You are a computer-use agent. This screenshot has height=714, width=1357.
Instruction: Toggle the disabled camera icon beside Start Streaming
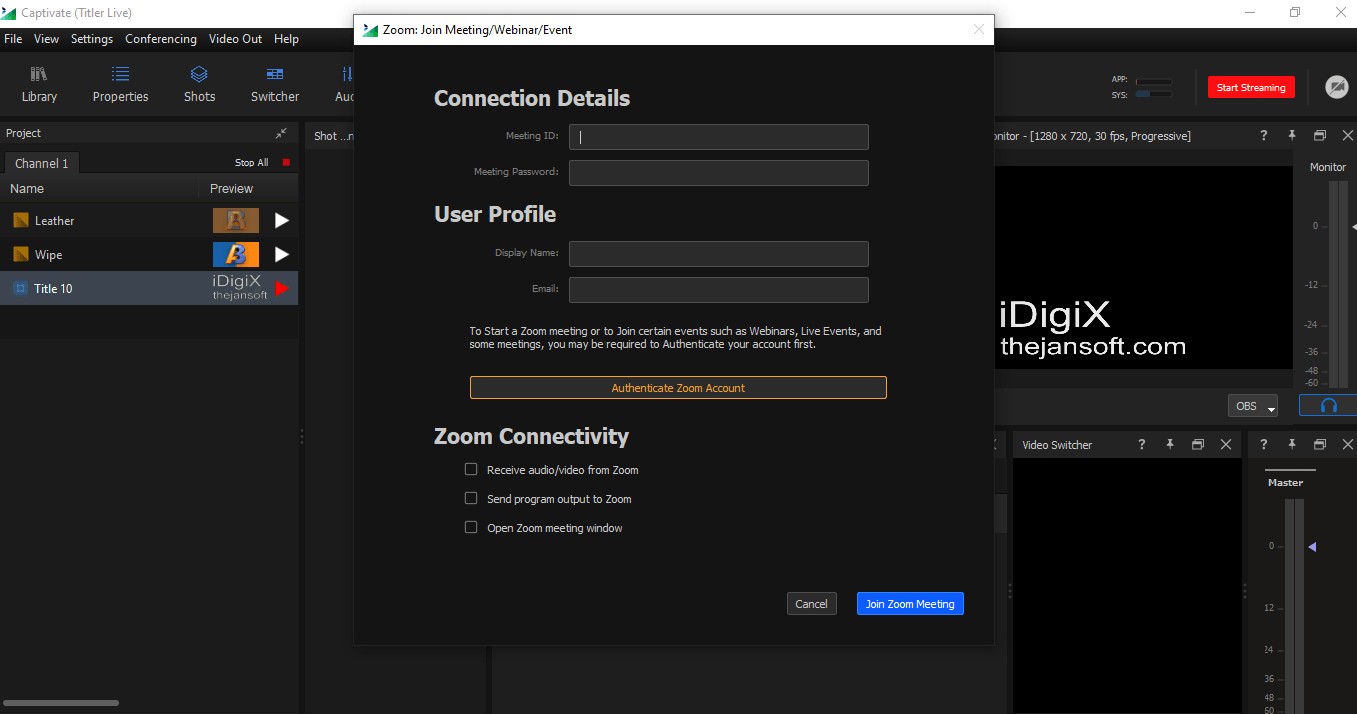click(x=1337, y=87)
